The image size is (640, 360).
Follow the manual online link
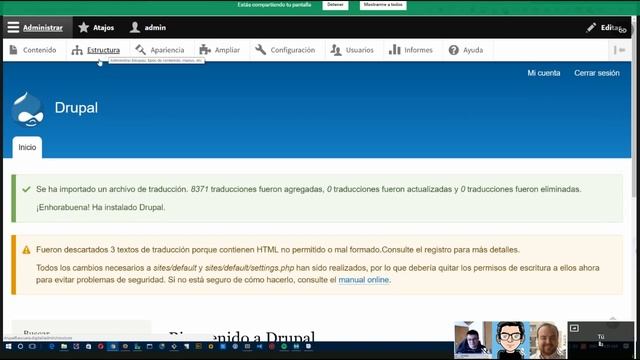tap(363, 280)
